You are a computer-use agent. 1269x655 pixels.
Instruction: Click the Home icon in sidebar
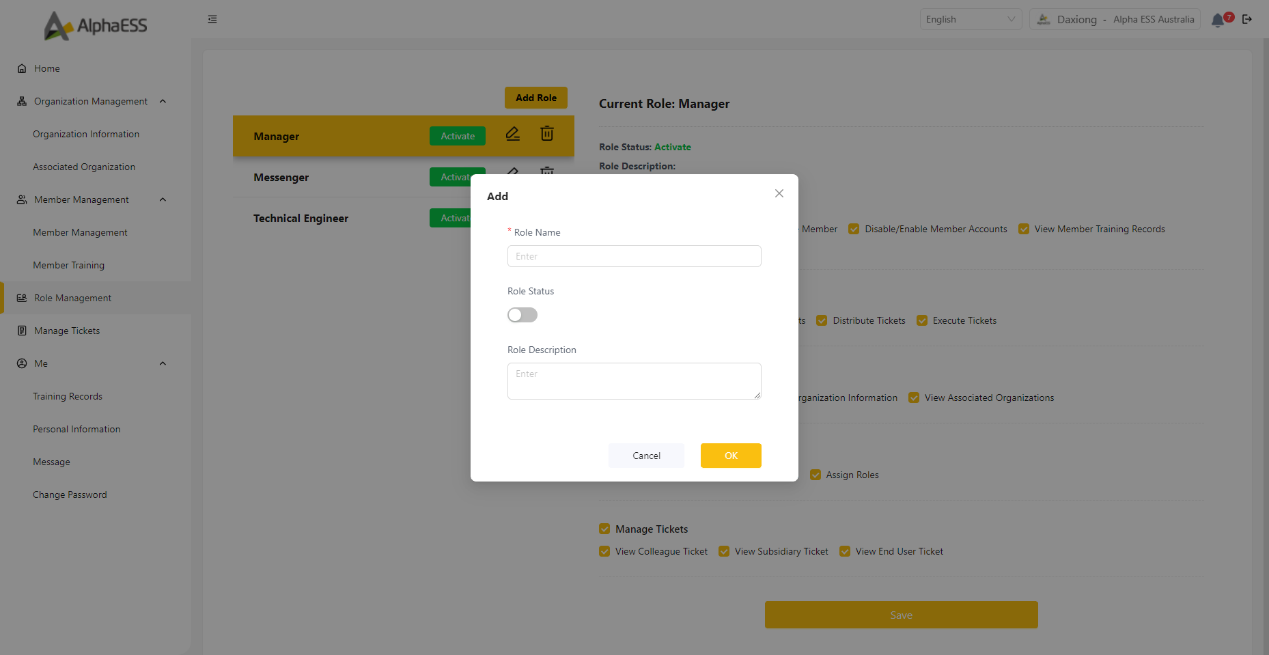point(22,69)
